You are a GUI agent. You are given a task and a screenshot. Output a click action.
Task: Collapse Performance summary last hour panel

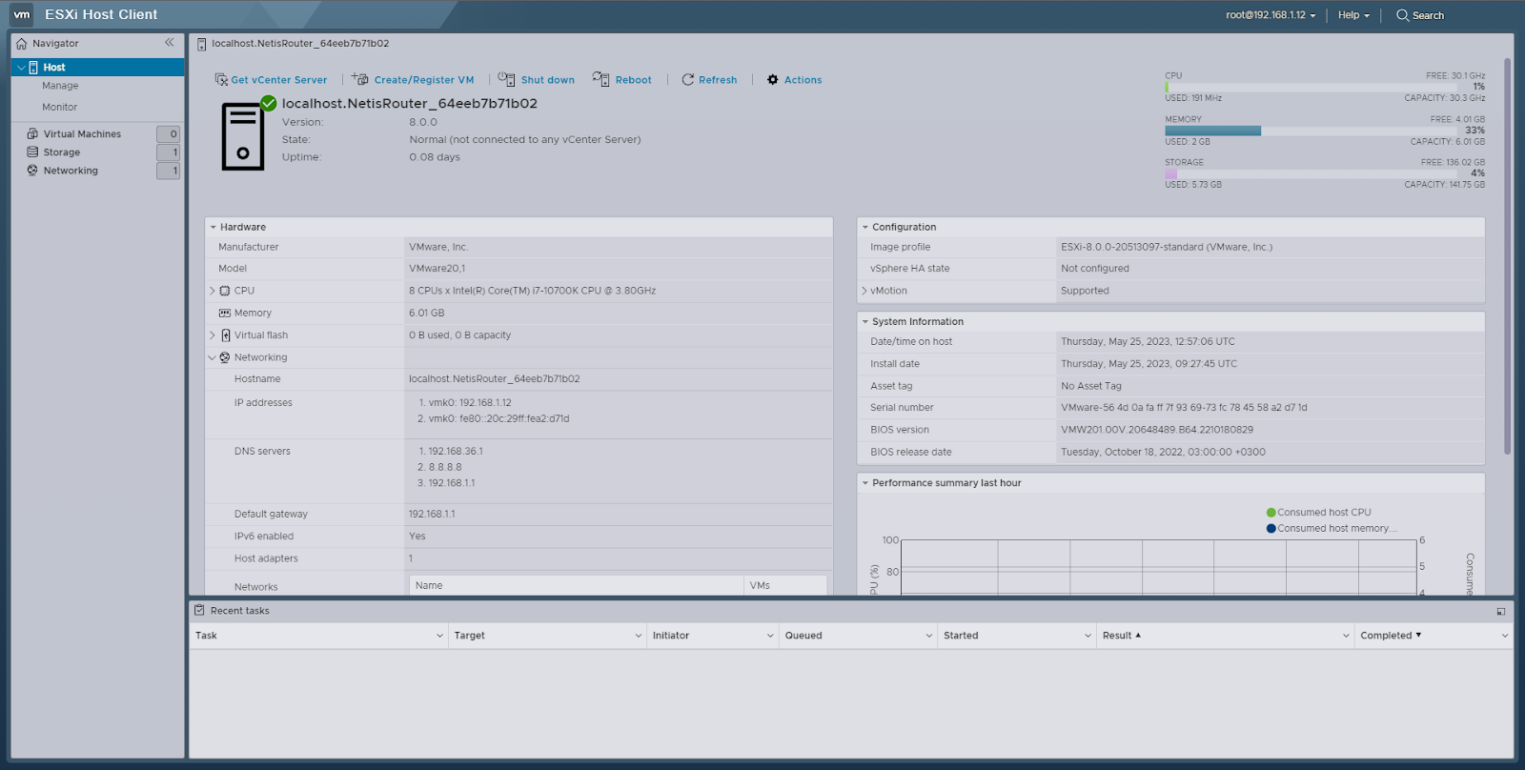865,483
